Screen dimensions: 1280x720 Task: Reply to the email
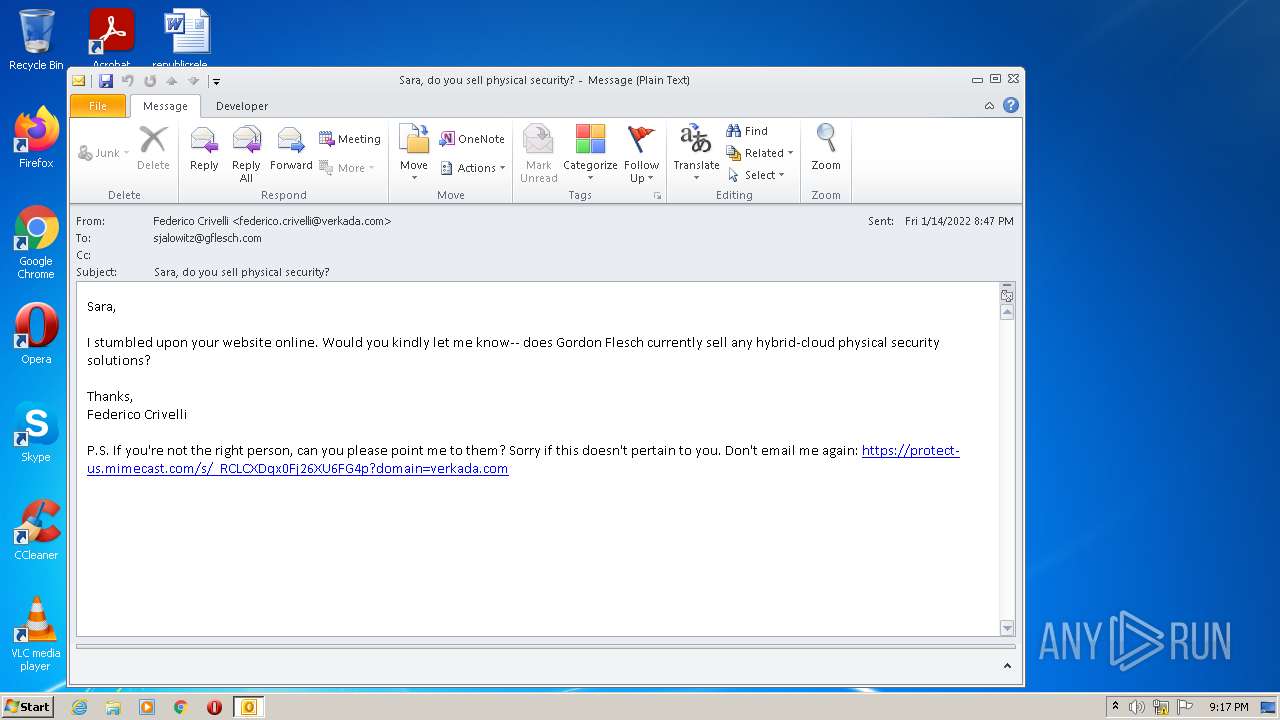coord(204,148)
